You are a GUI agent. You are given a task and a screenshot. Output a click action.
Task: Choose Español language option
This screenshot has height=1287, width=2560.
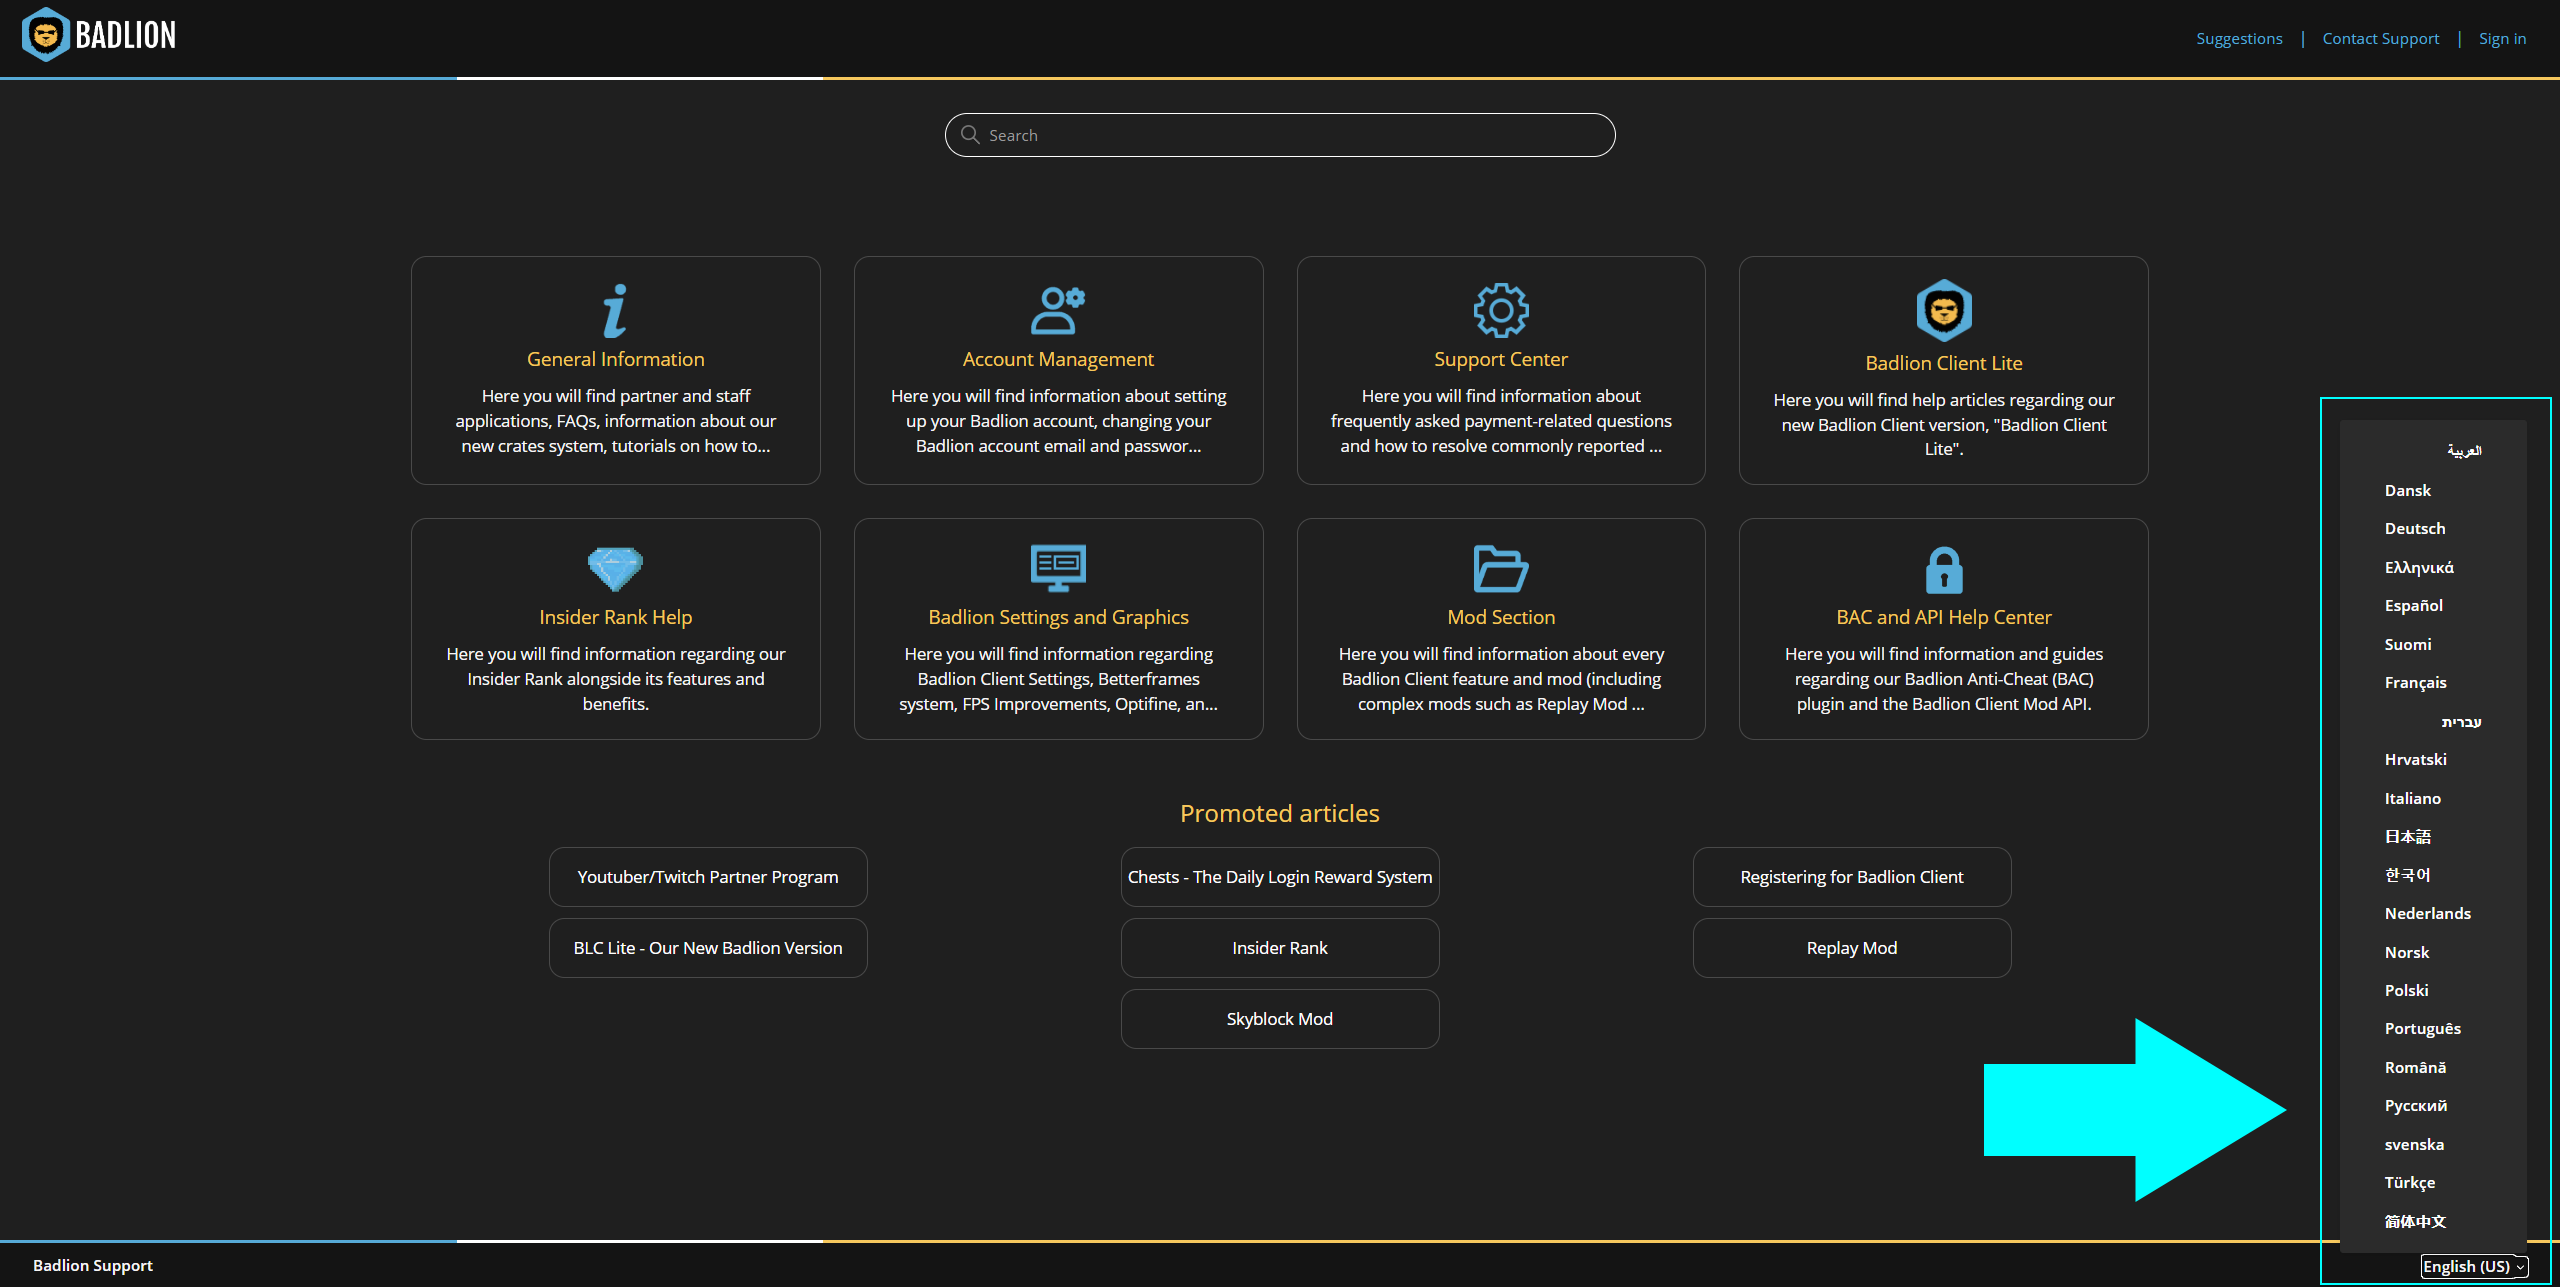tap(2413, 605)
